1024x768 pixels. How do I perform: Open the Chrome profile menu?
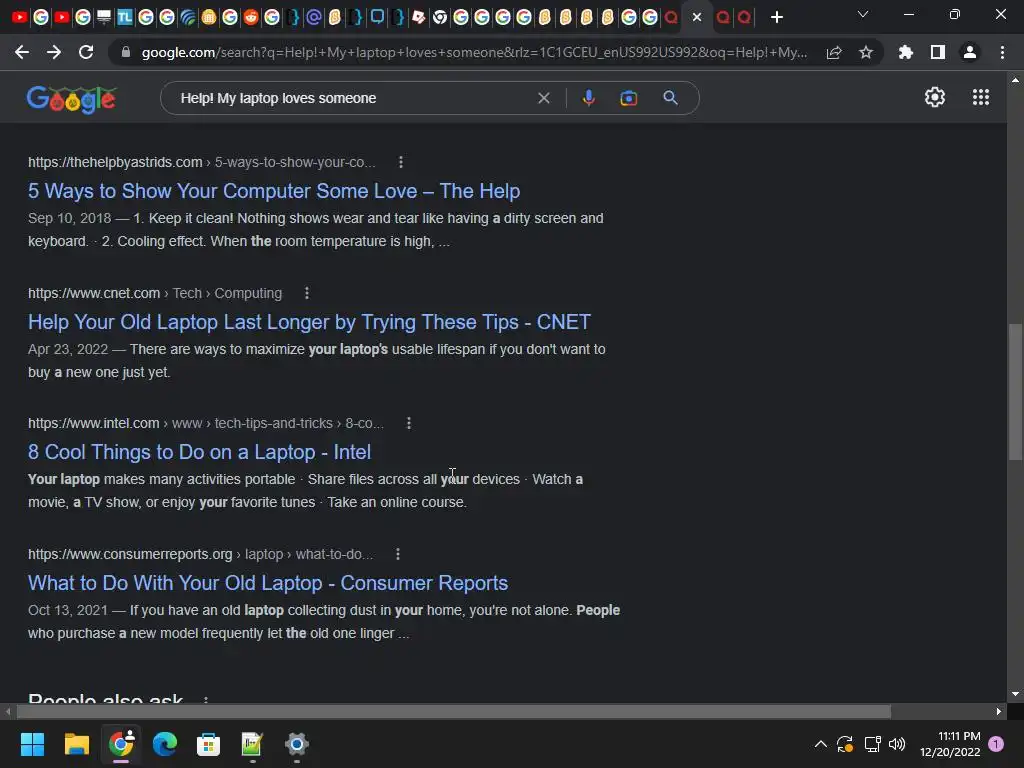point(970,52)
